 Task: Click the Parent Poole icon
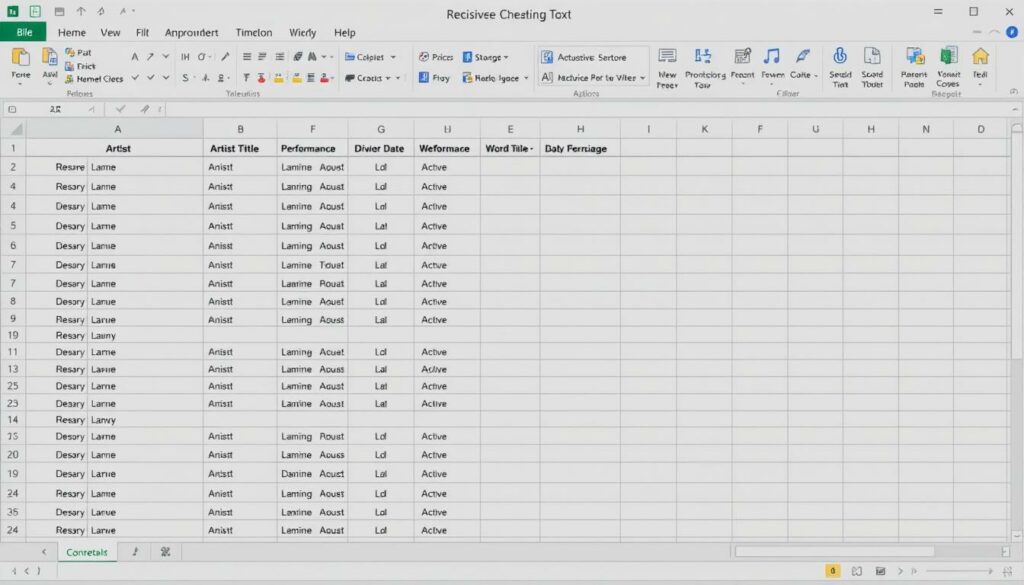pos(914,56)
